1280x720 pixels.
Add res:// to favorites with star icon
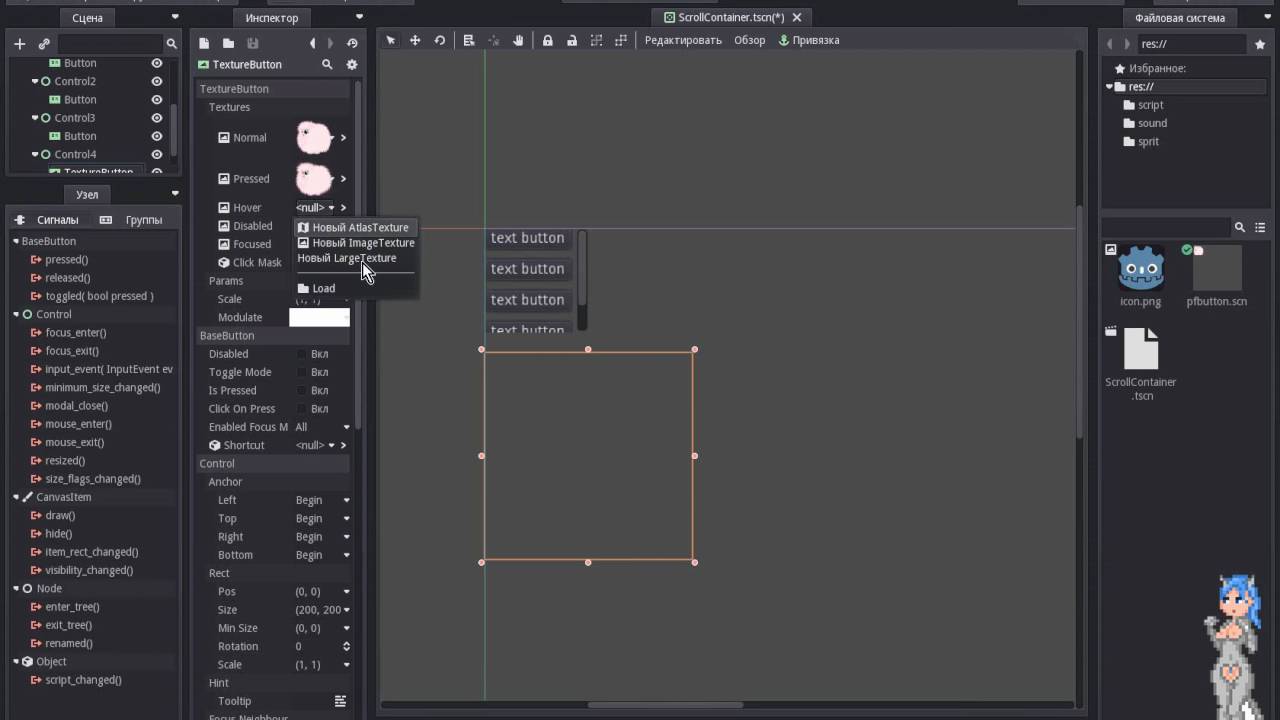[1262, 44]
